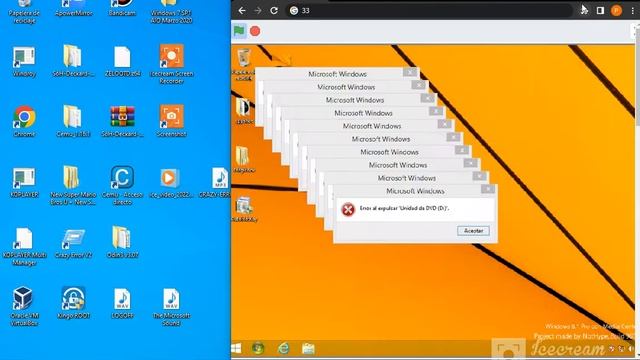
Task: Open the browser three-dot menu
Action: click(633, 11)
